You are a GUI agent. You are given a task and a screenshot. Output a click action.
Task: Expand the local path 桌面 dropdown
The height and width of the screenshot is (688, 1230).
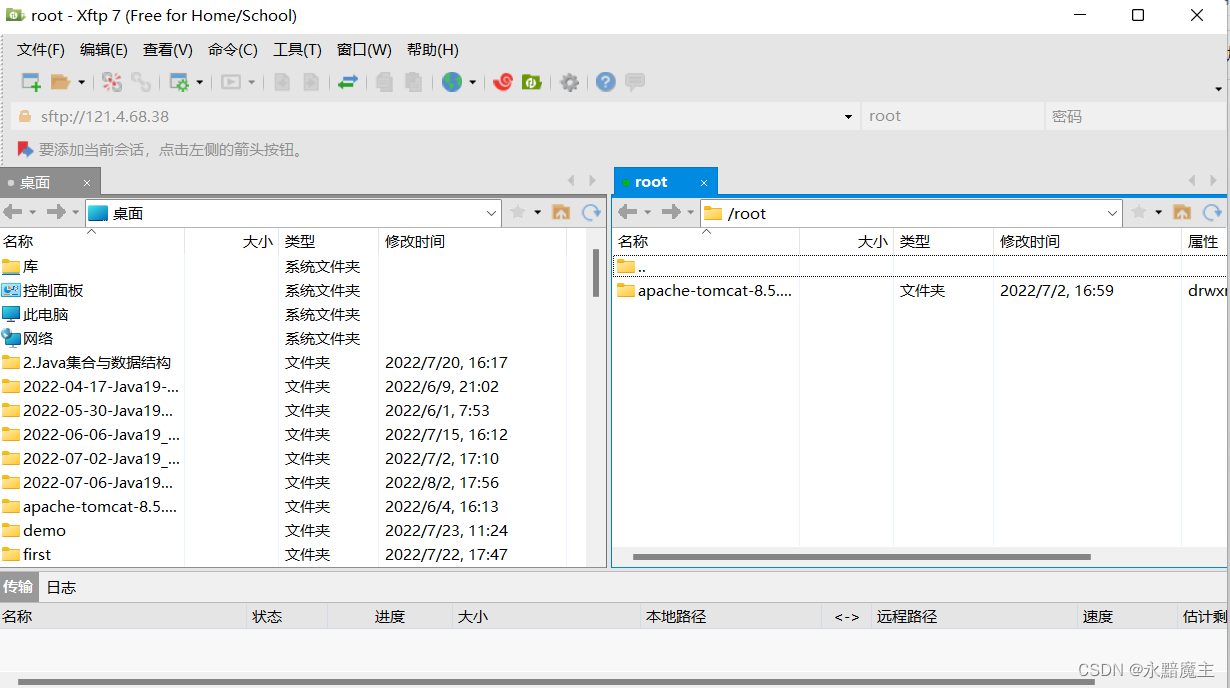491,213
